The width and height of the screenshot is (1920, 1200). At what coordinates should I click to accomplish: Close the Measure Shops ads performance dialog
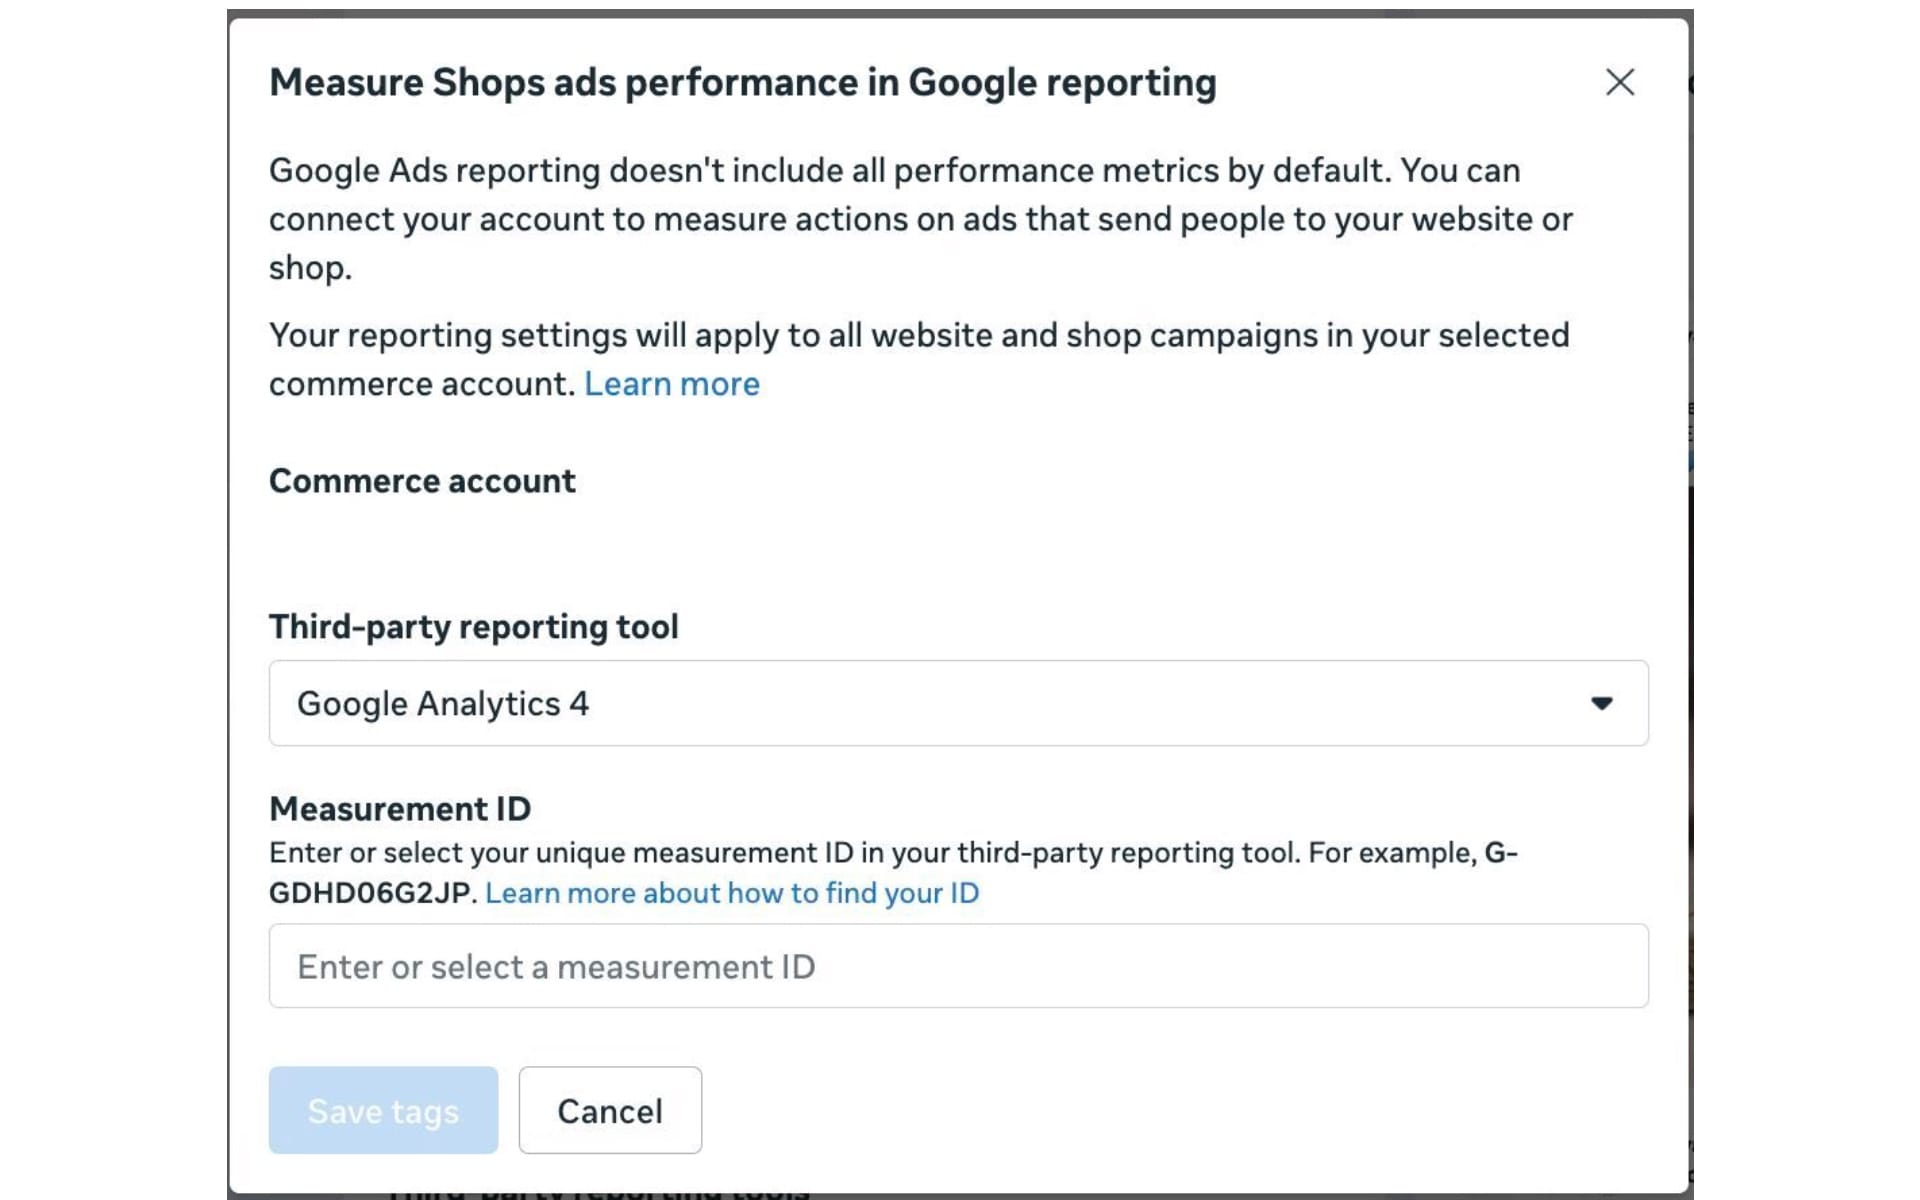(1620, 83)
